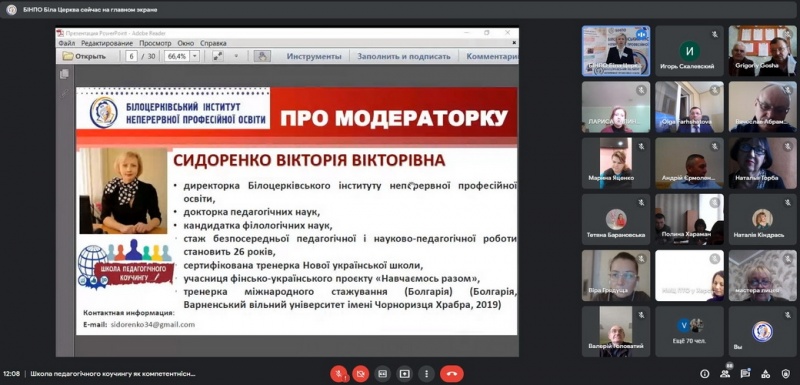Open the Справка menu
Screen dimensions: 800x385
(x=213, y=43)
